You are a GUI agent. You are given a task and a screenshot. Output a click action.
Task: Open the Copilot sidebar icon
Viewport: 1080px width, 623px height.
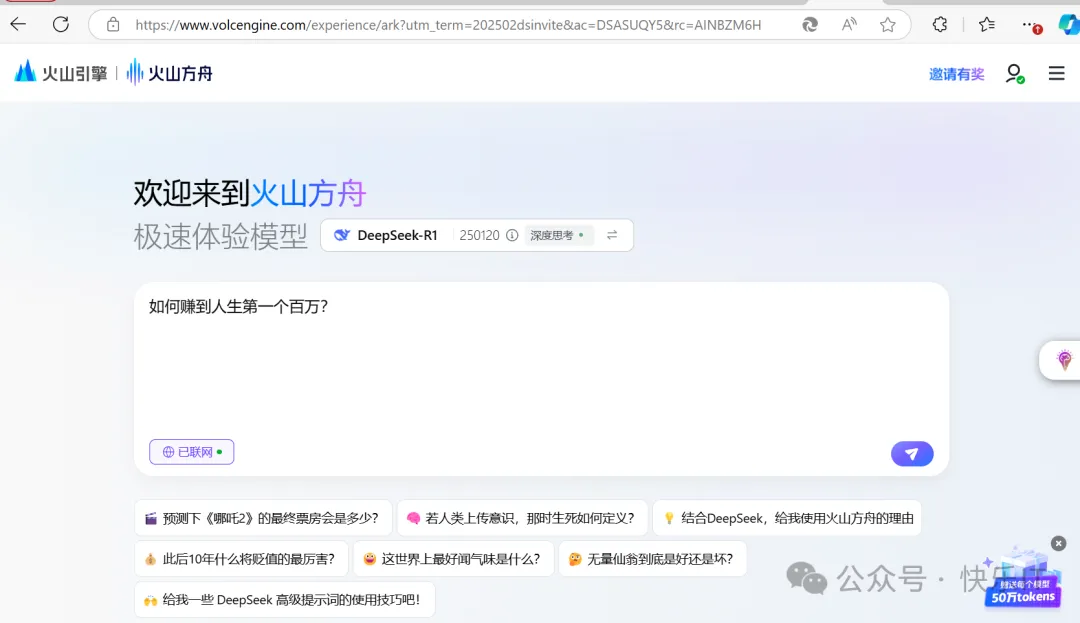point(1069,25)
